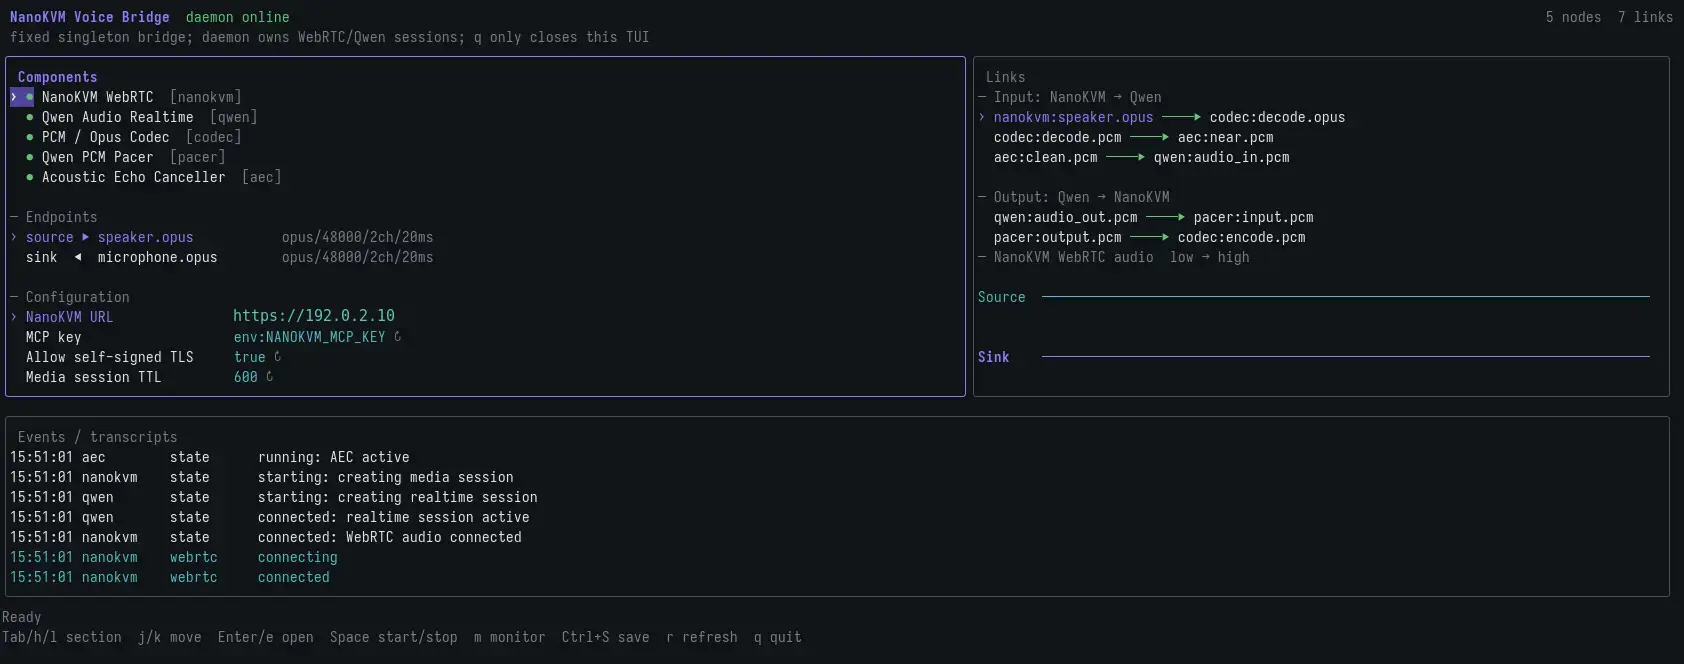This screenshot has height=664, width=1684.
Task: Click the arrow after nanokvm:speaker.opus link
Action: click(1181, 117)
